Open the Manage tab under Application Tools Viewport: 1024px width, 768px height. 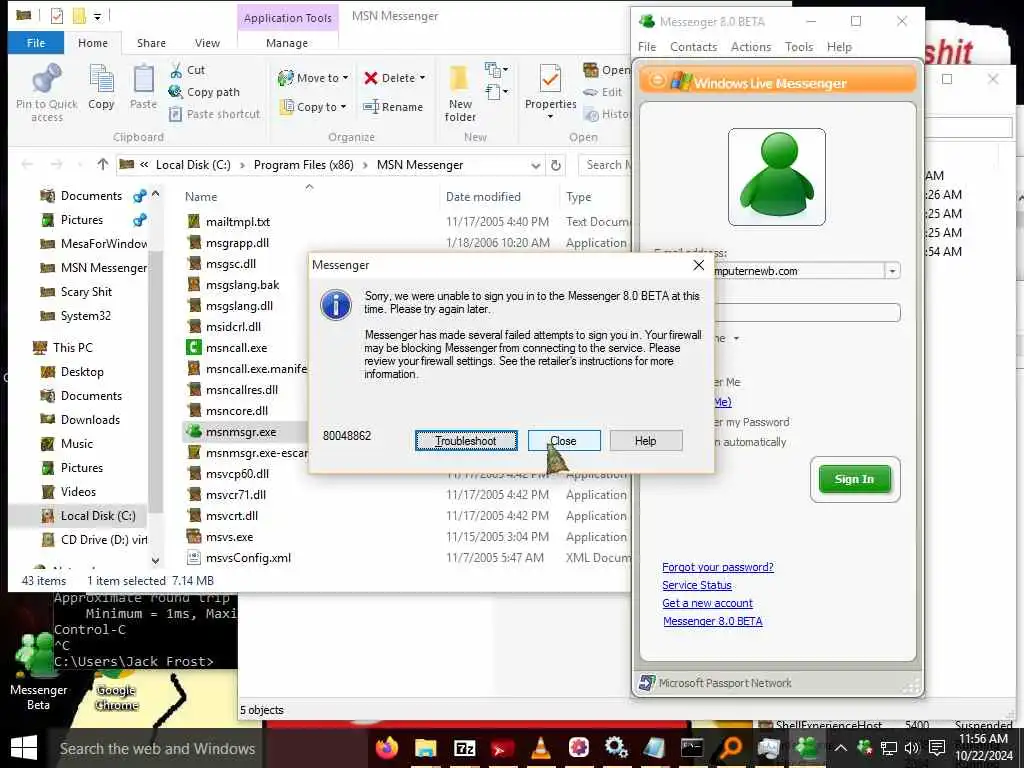pyautogui.click(x=287, y=42)
